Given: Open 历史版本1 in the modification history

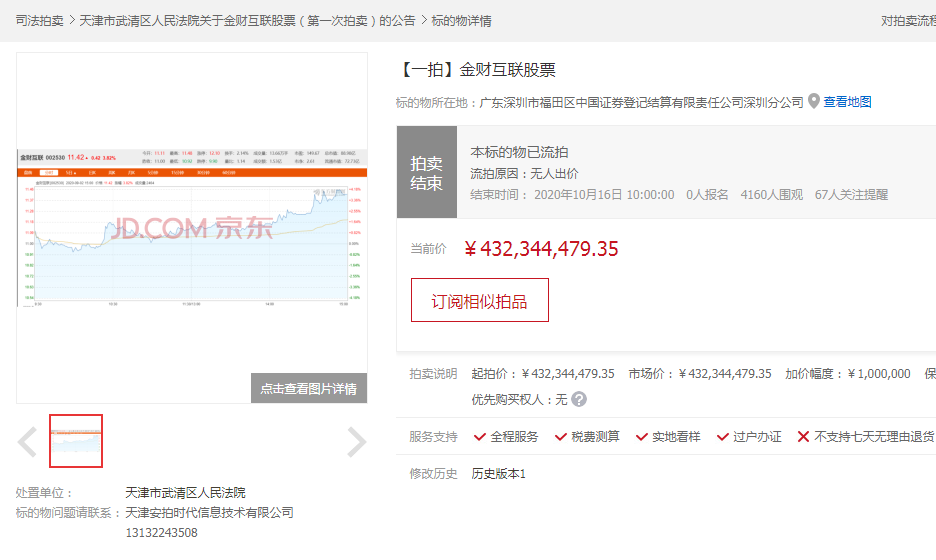Looking at the screenshot, I should point(498,474).
